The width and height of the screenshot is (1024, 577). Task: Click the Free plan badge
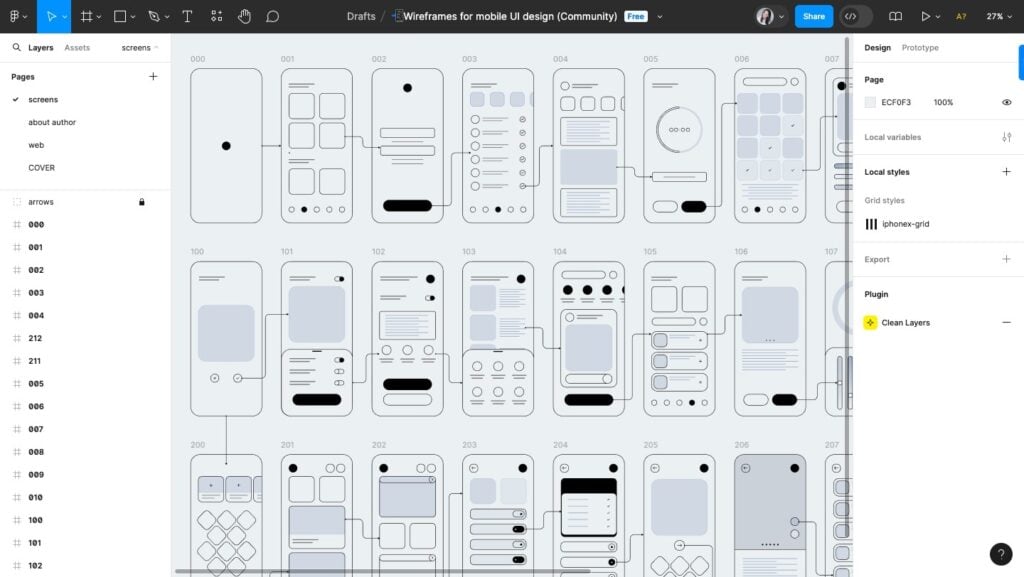pos(635,16)
